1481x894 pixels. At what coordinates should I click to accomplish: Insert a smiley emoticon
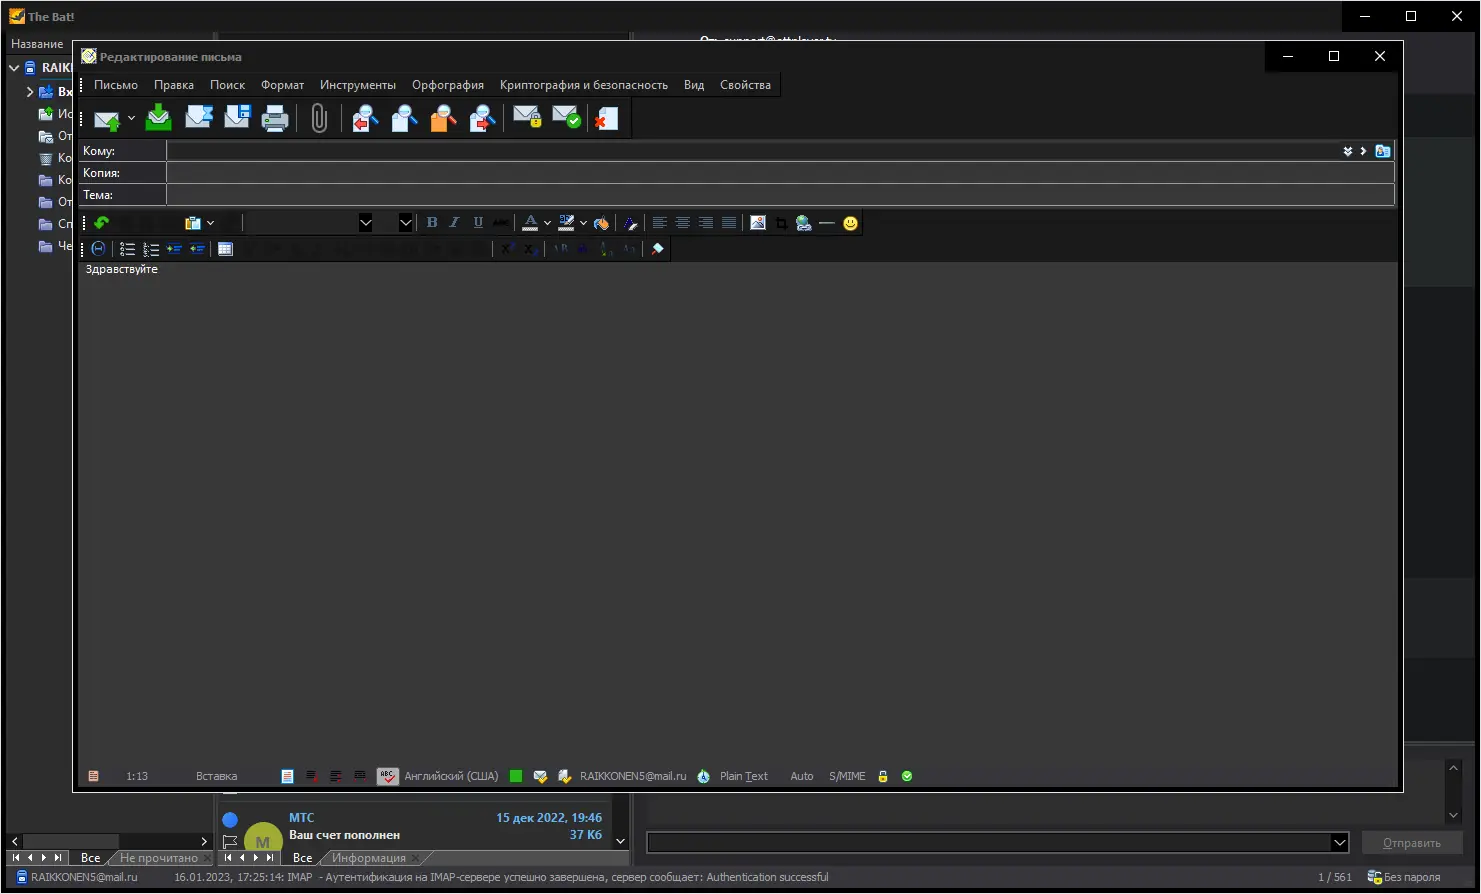(x=851, y=223)
